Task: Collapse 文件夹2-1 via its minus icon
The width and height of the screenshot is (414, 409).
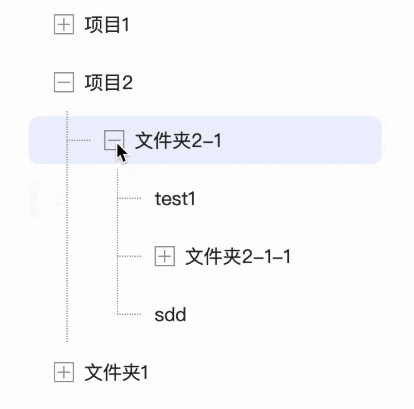Action: pyautogui.click(x=114, y=140)
